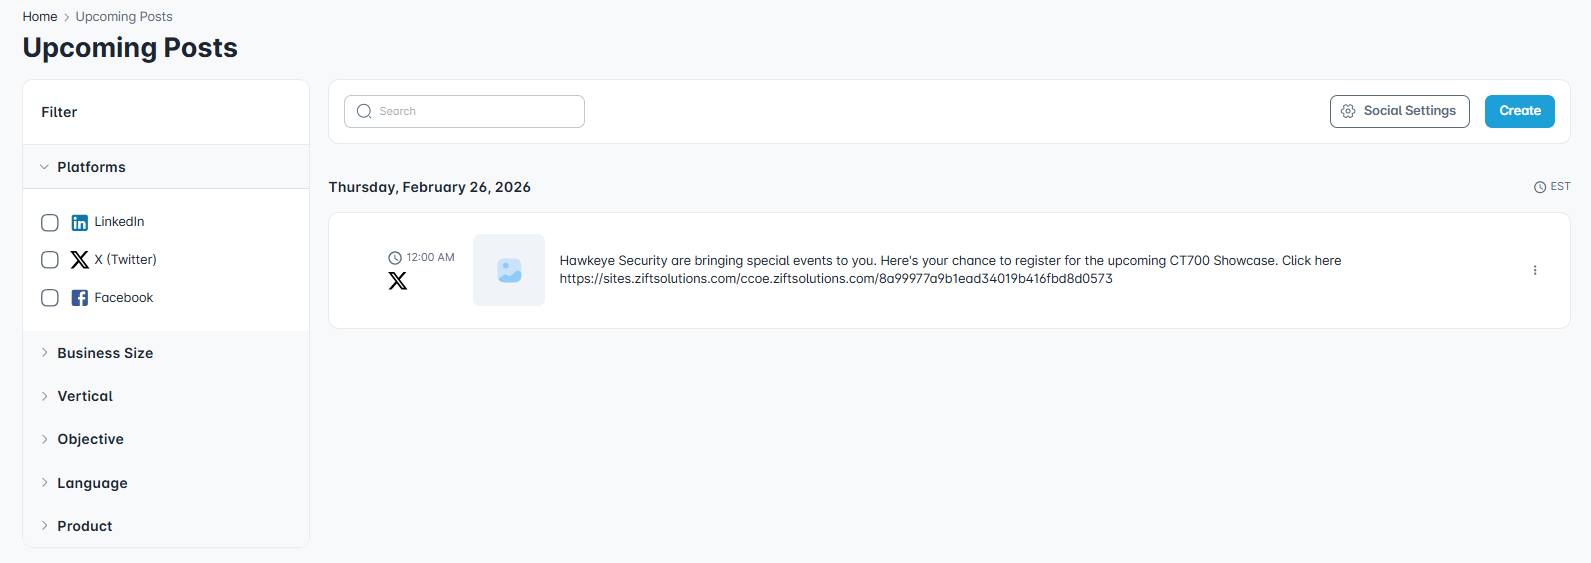This screenshot has height=563, width=1591.
Task: Click the LinkedIn logo icon
Action: coord(80,222)
